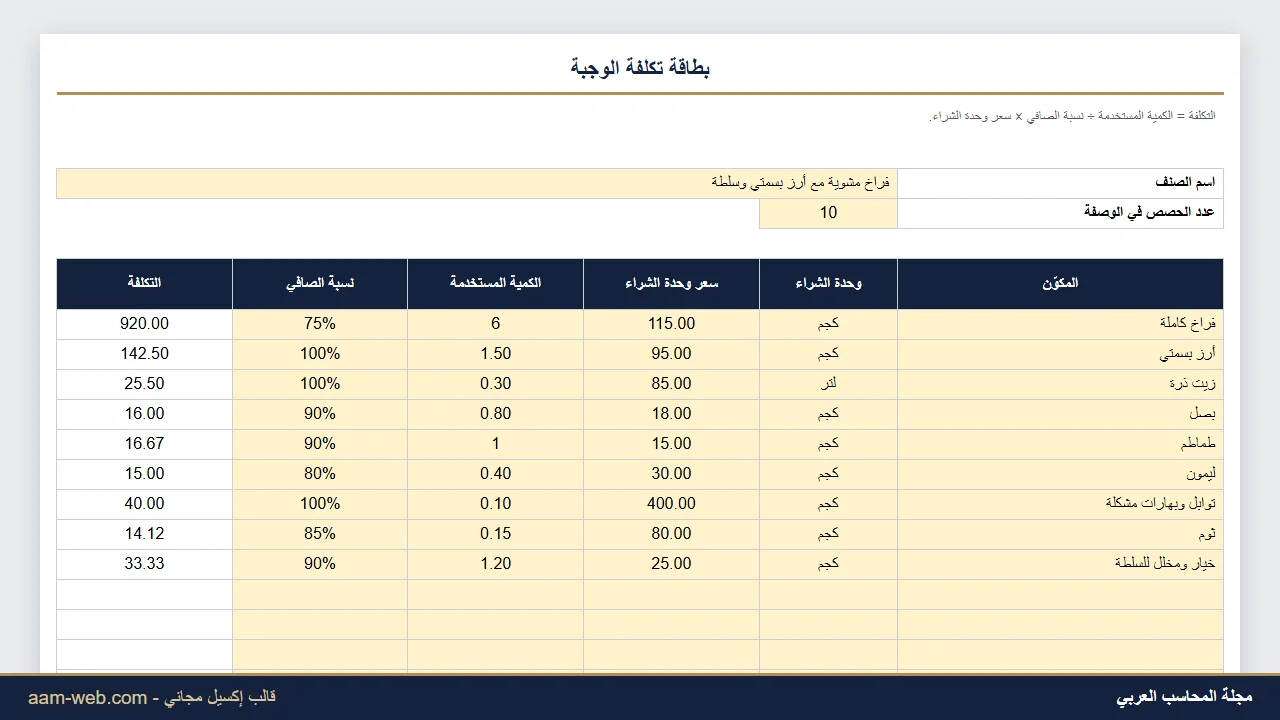This screenshot has height=720, width=1280.
Task: Click the dish name field فراخ مشوية مع أرز بسمتي وسلطة
Action: click(x=477, y=184)
